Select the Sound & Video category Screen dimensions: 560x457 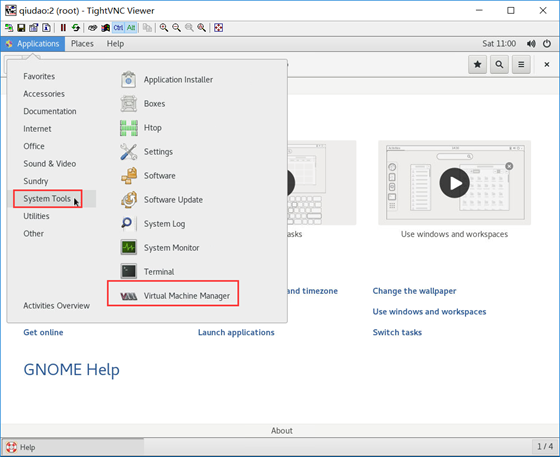point(50,164)
